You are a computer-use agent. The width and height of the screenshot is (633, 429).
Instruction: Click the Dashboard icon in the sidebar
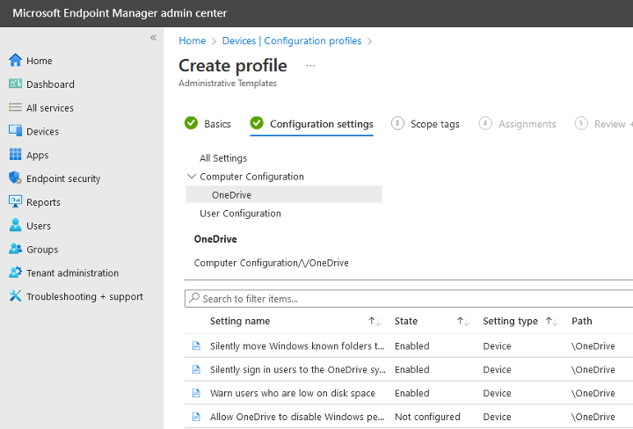coord(15,84)
